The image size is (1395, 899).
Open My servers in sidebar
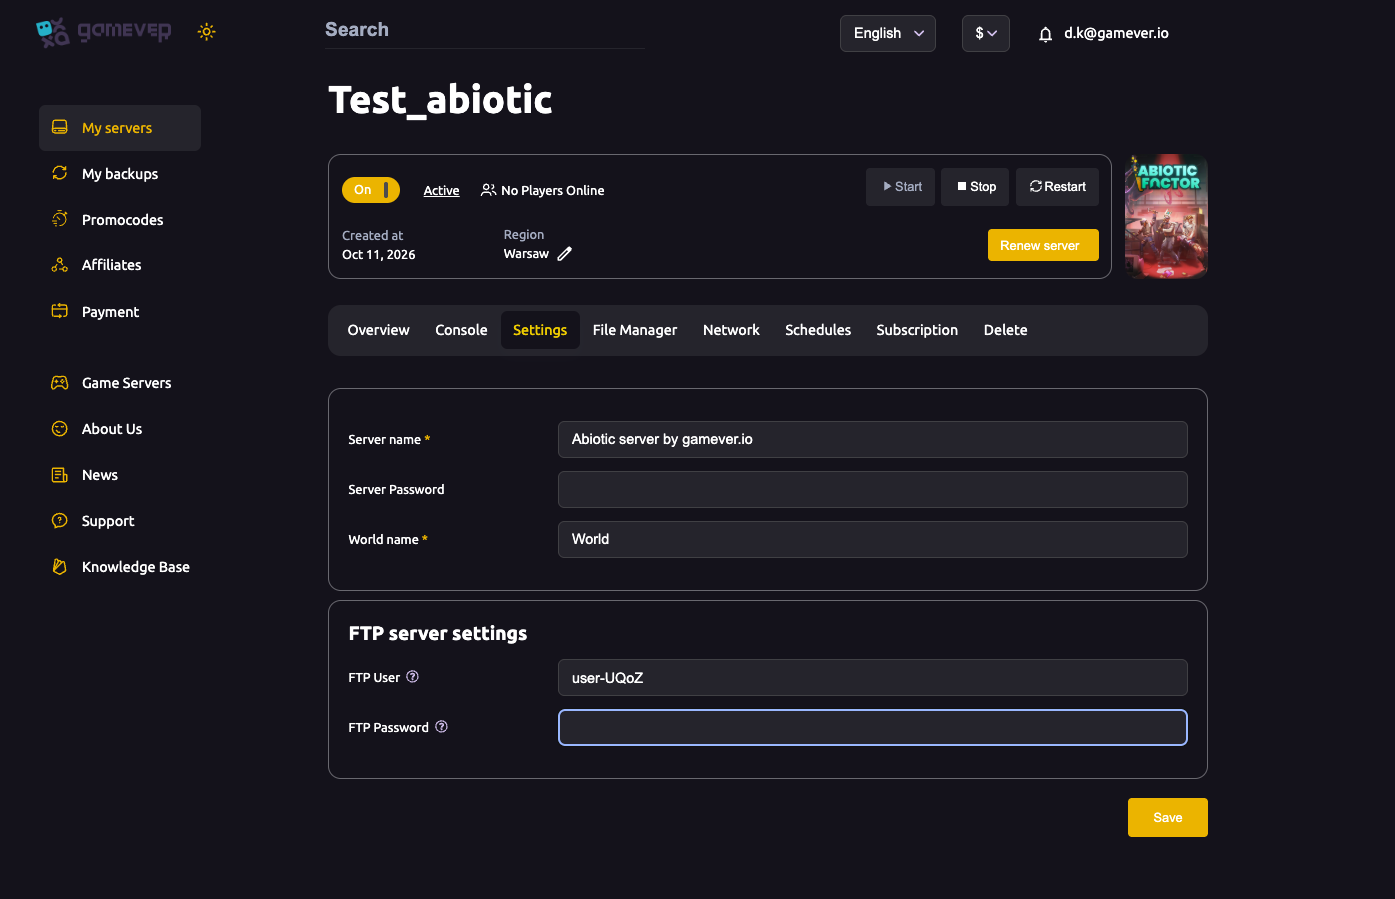pos(120,128)
